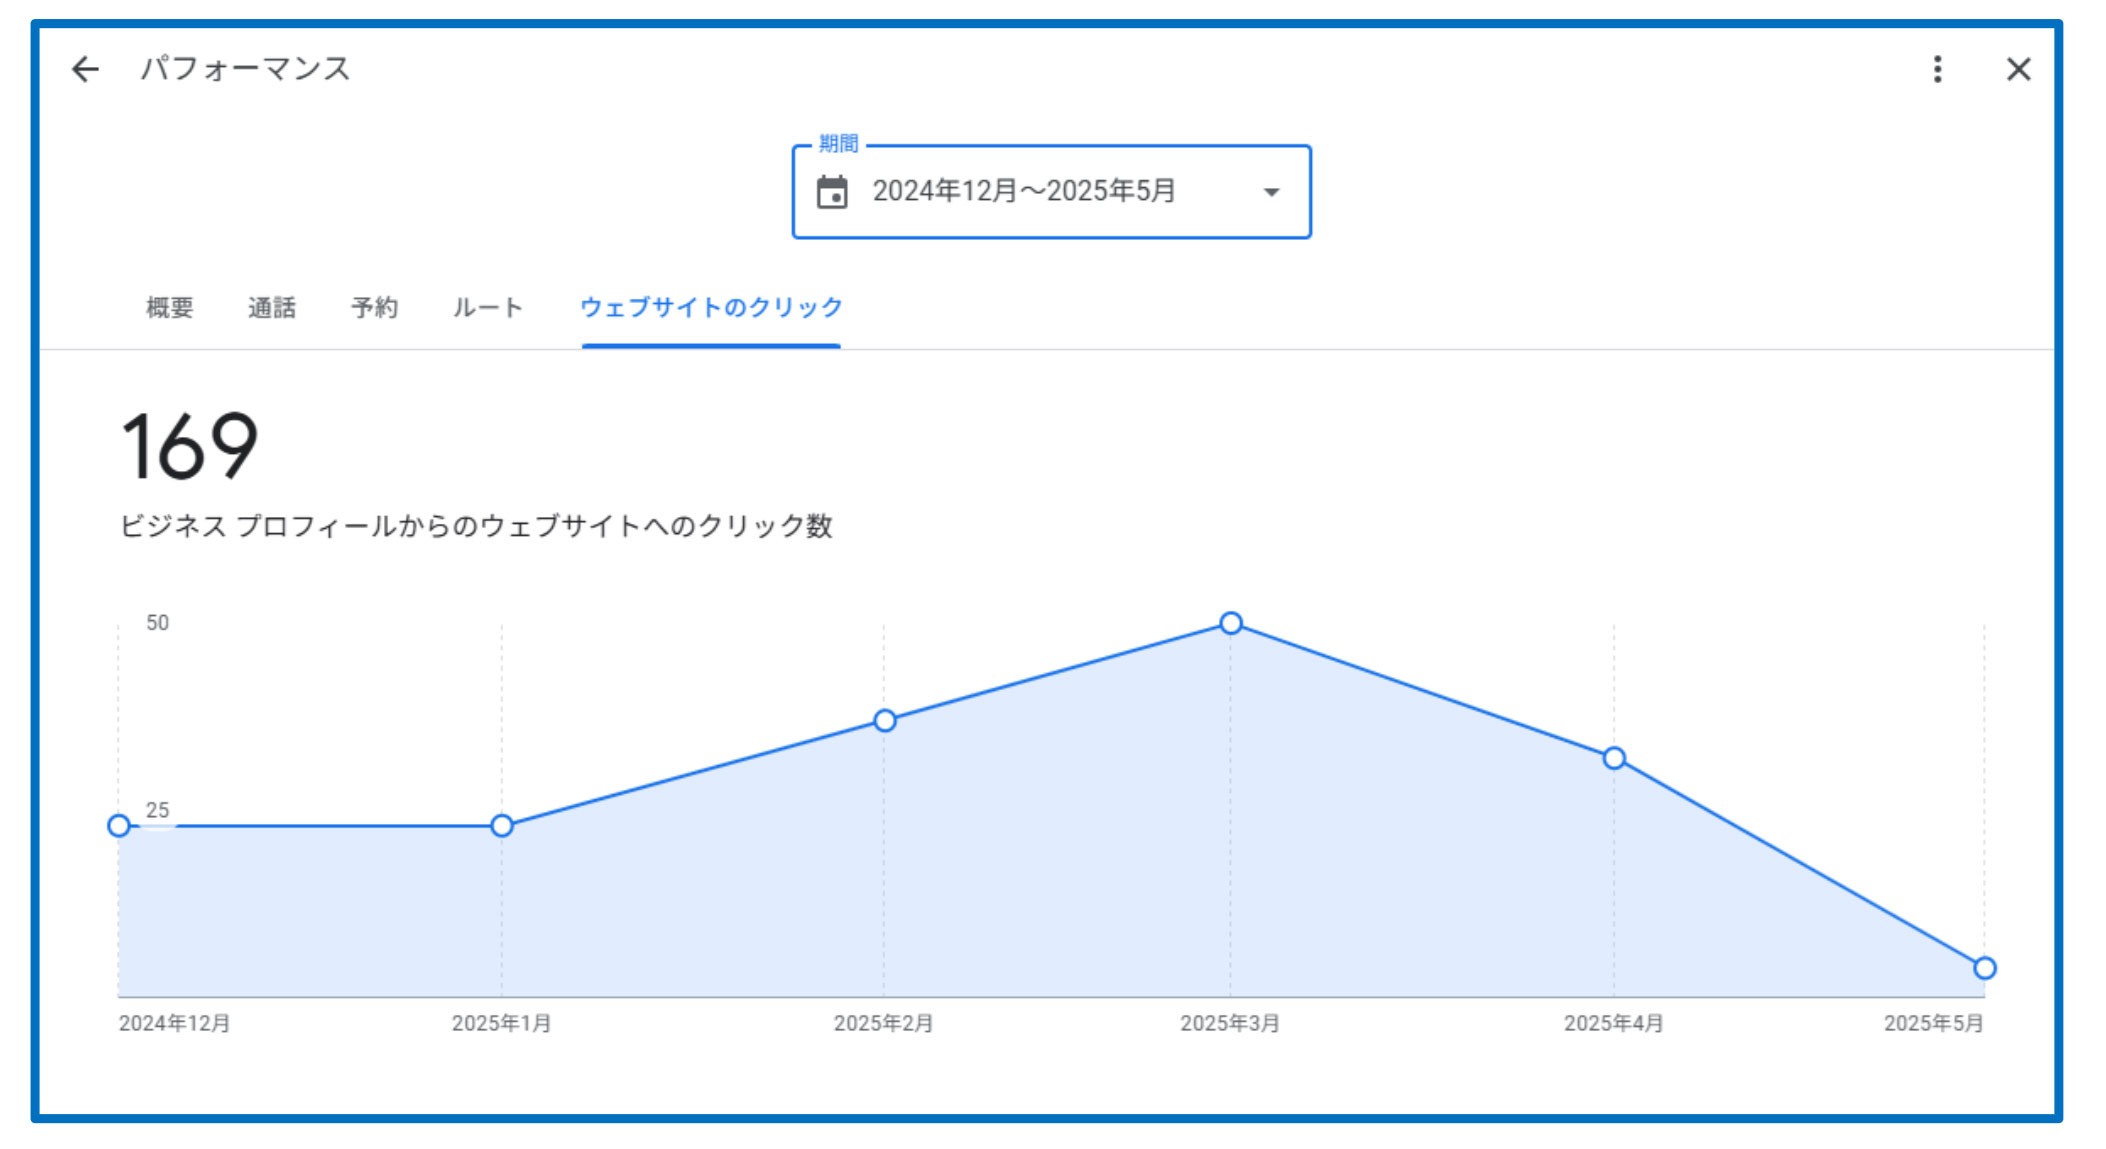This screenshot has height=1149, width=2106.
Task: Click the 50 y-axis label
Action: click(x=158, y=623)
